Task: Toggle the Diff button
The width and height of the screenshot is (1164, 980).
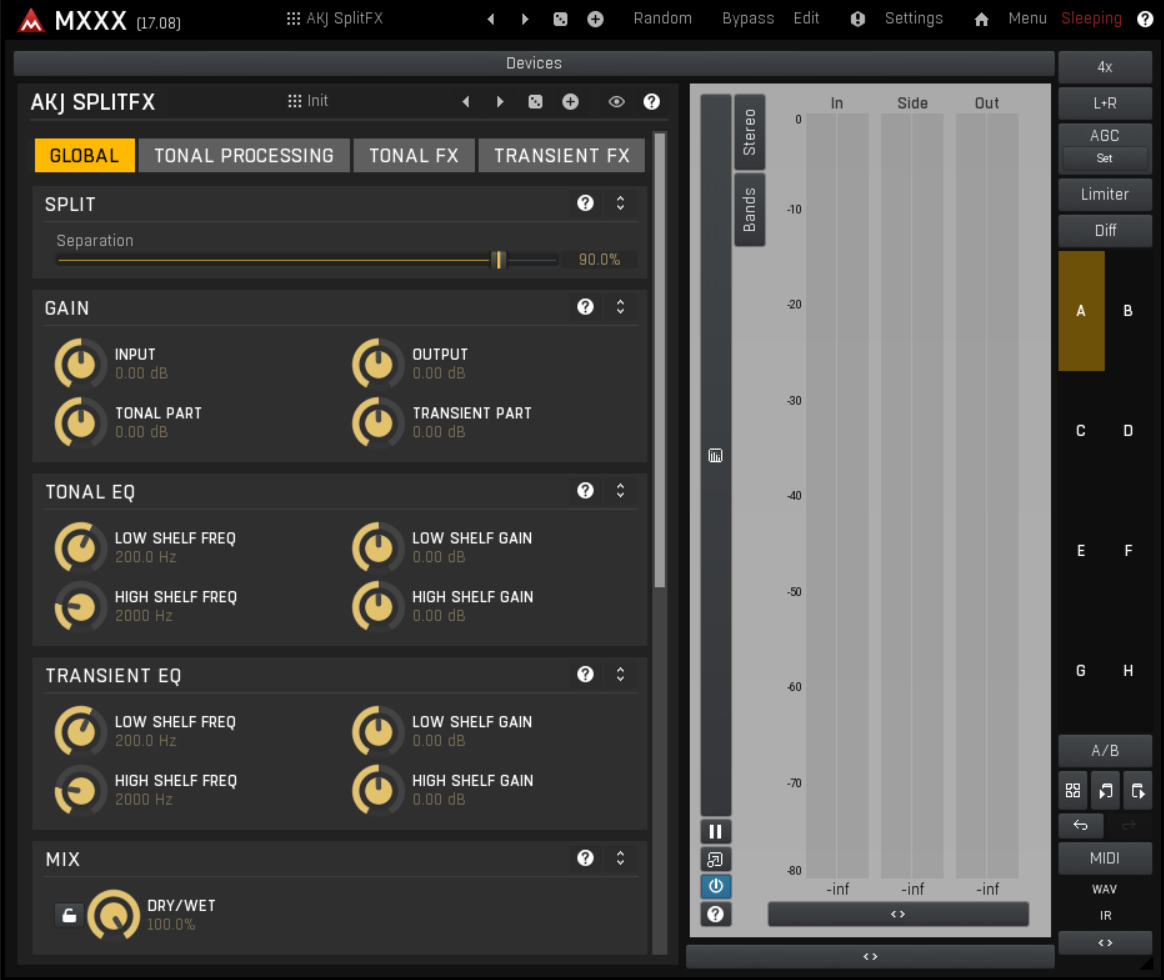Action: click(1105, 231)
